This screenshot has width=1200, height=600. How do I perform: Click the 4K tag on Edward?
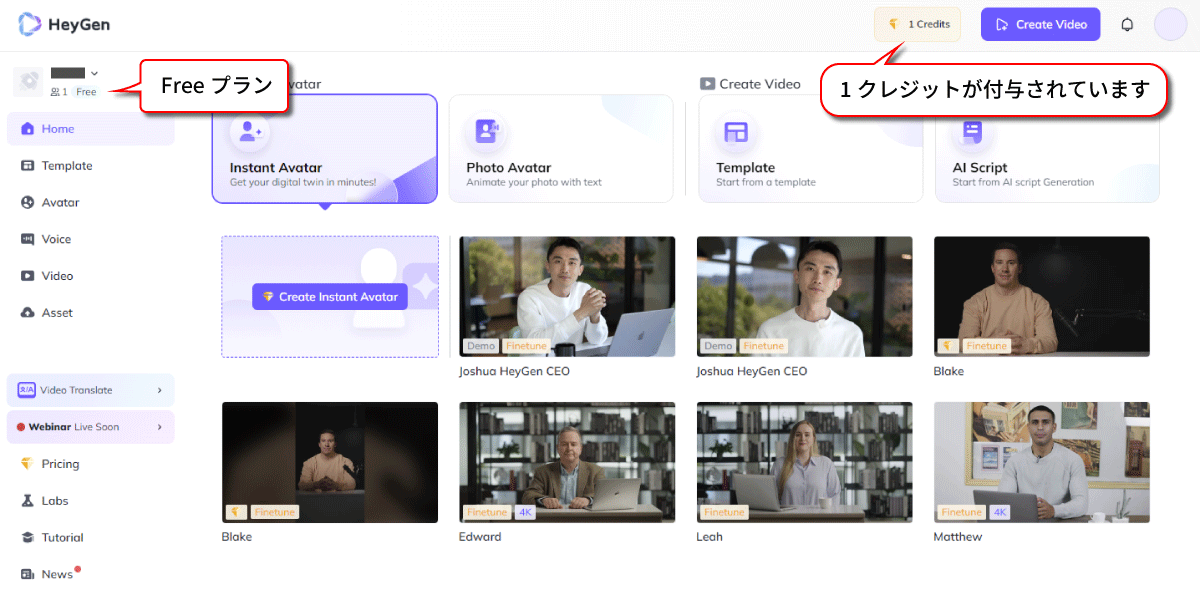[526, 512]
